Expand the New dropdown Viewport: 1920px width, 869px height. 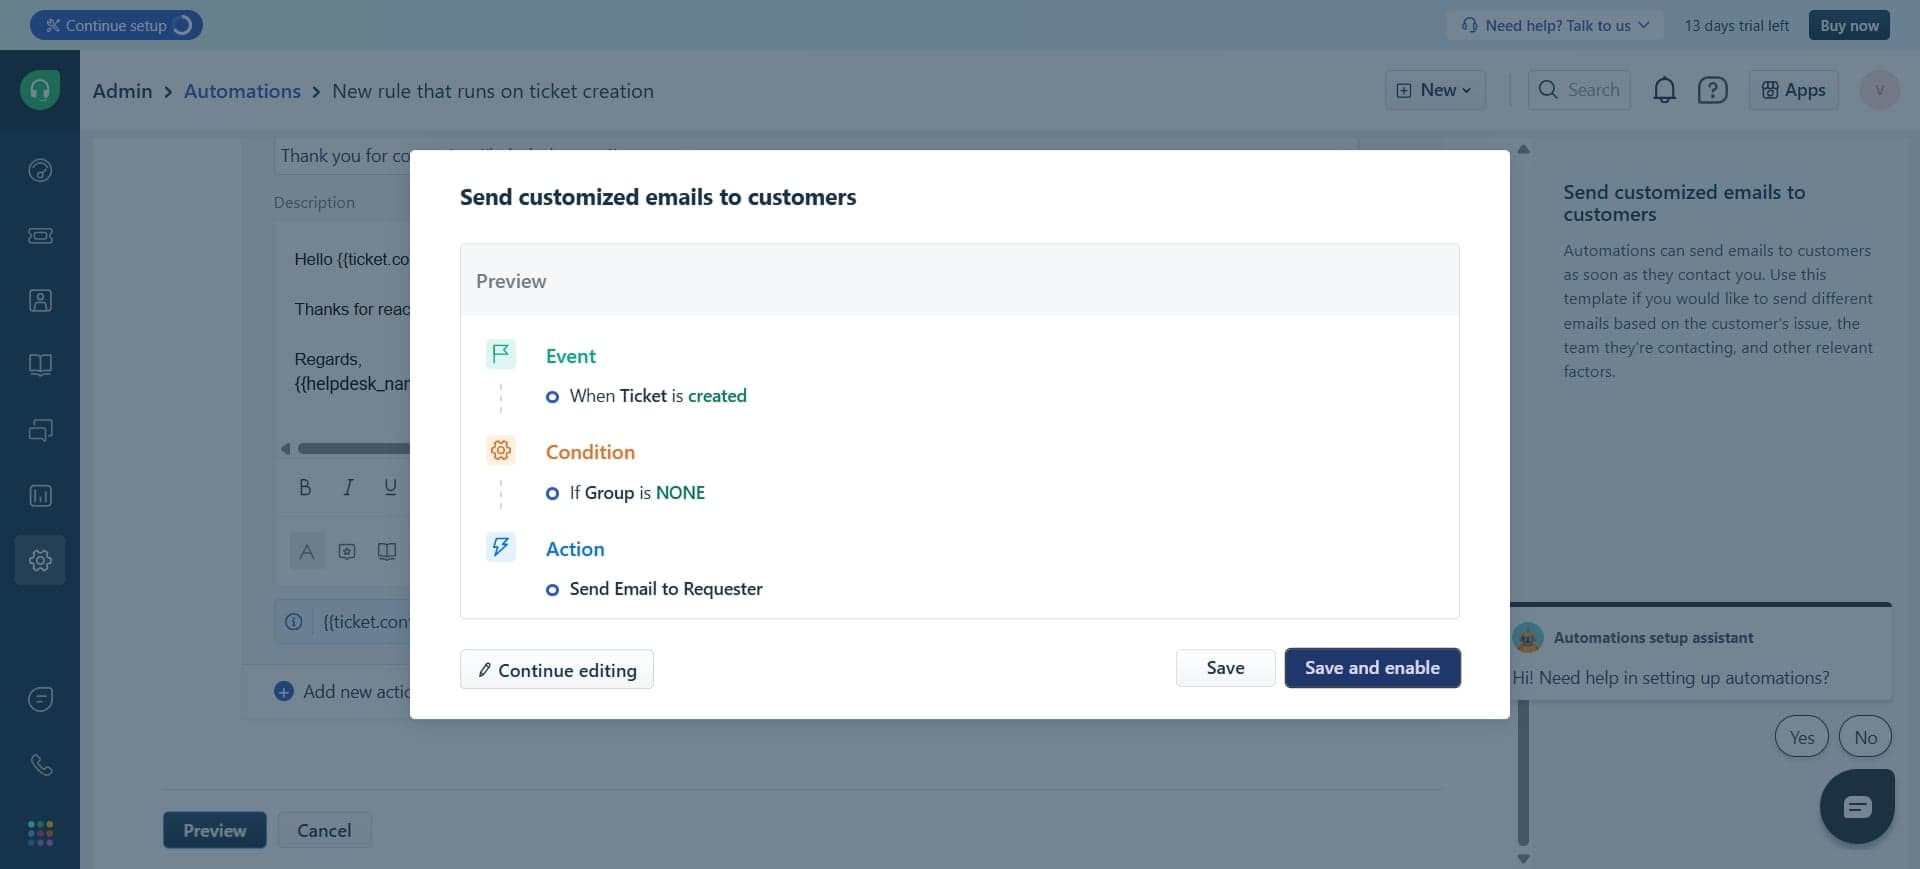pyautogui.click(x=1435, y=90)
